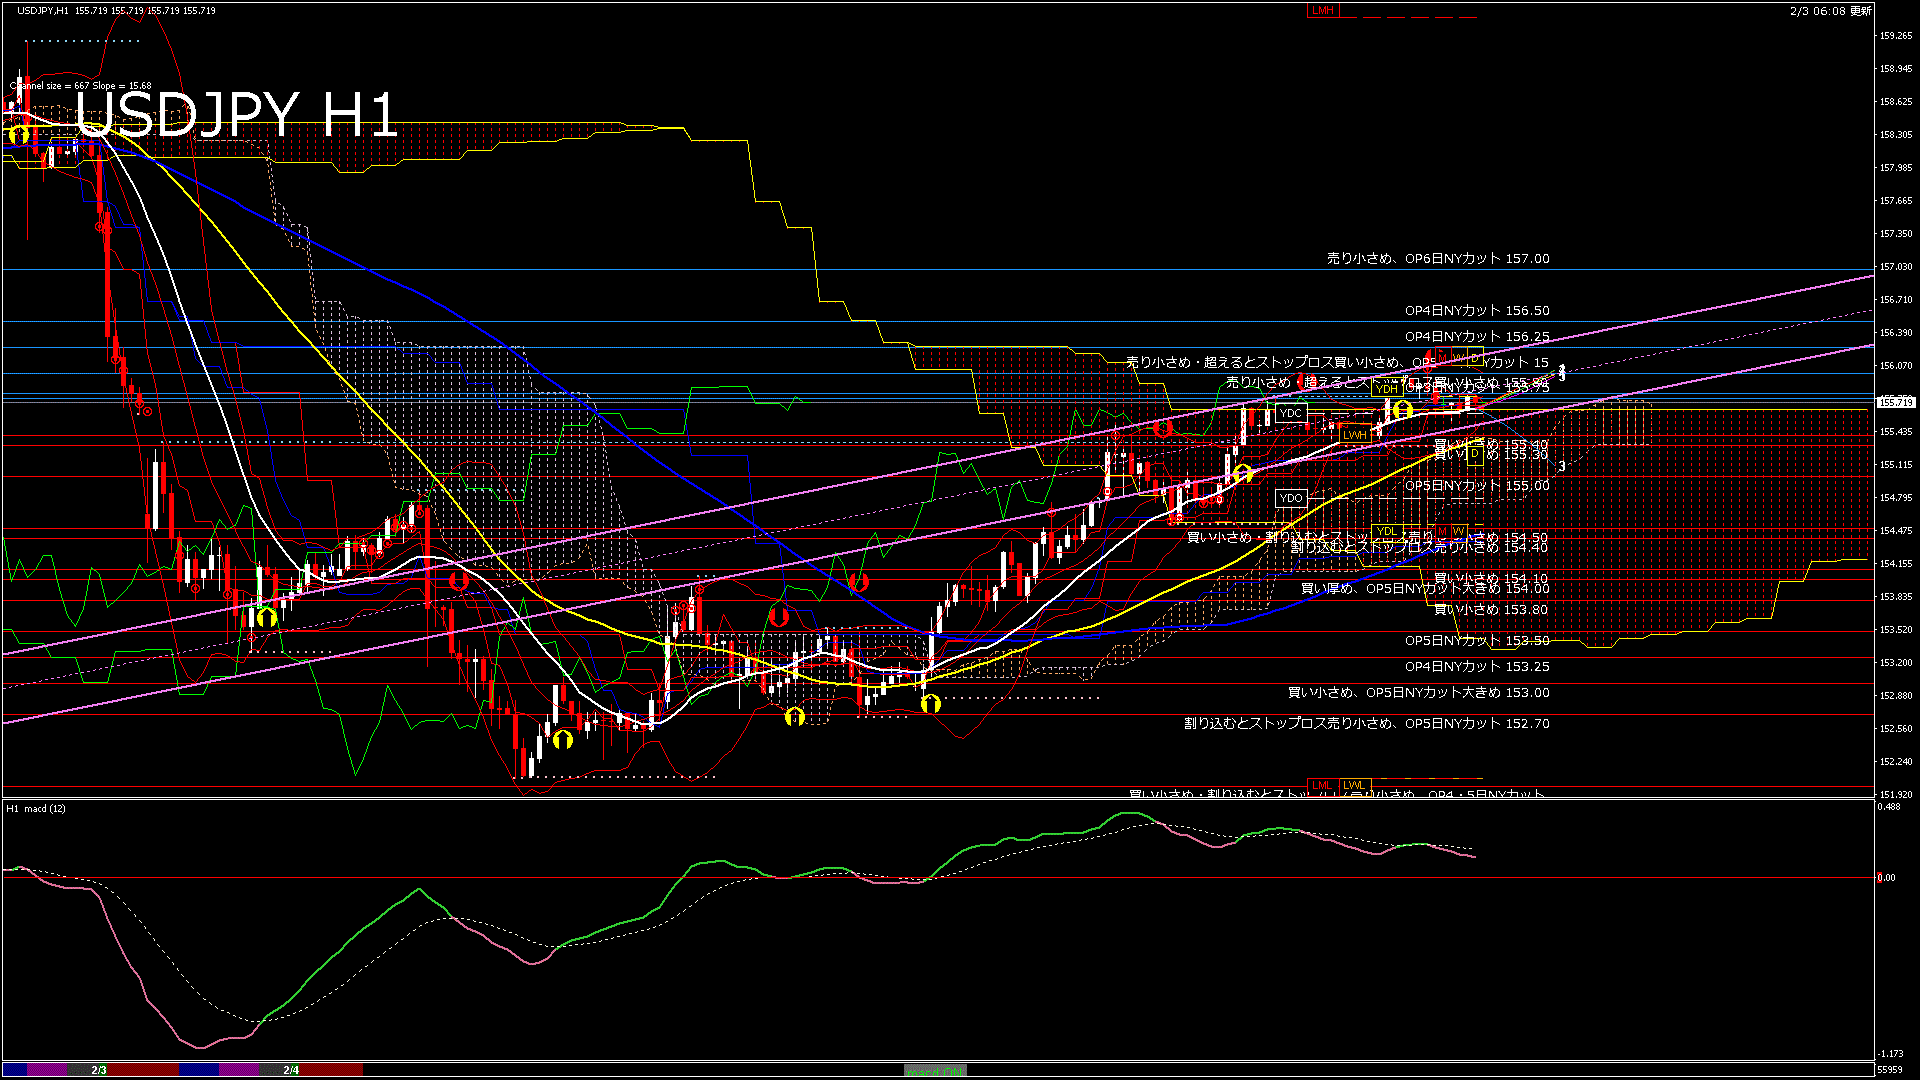Click the YDO label box
Image resolution: width=1920 pixels, height=1080 pixels.
[x=1291, y=498]
